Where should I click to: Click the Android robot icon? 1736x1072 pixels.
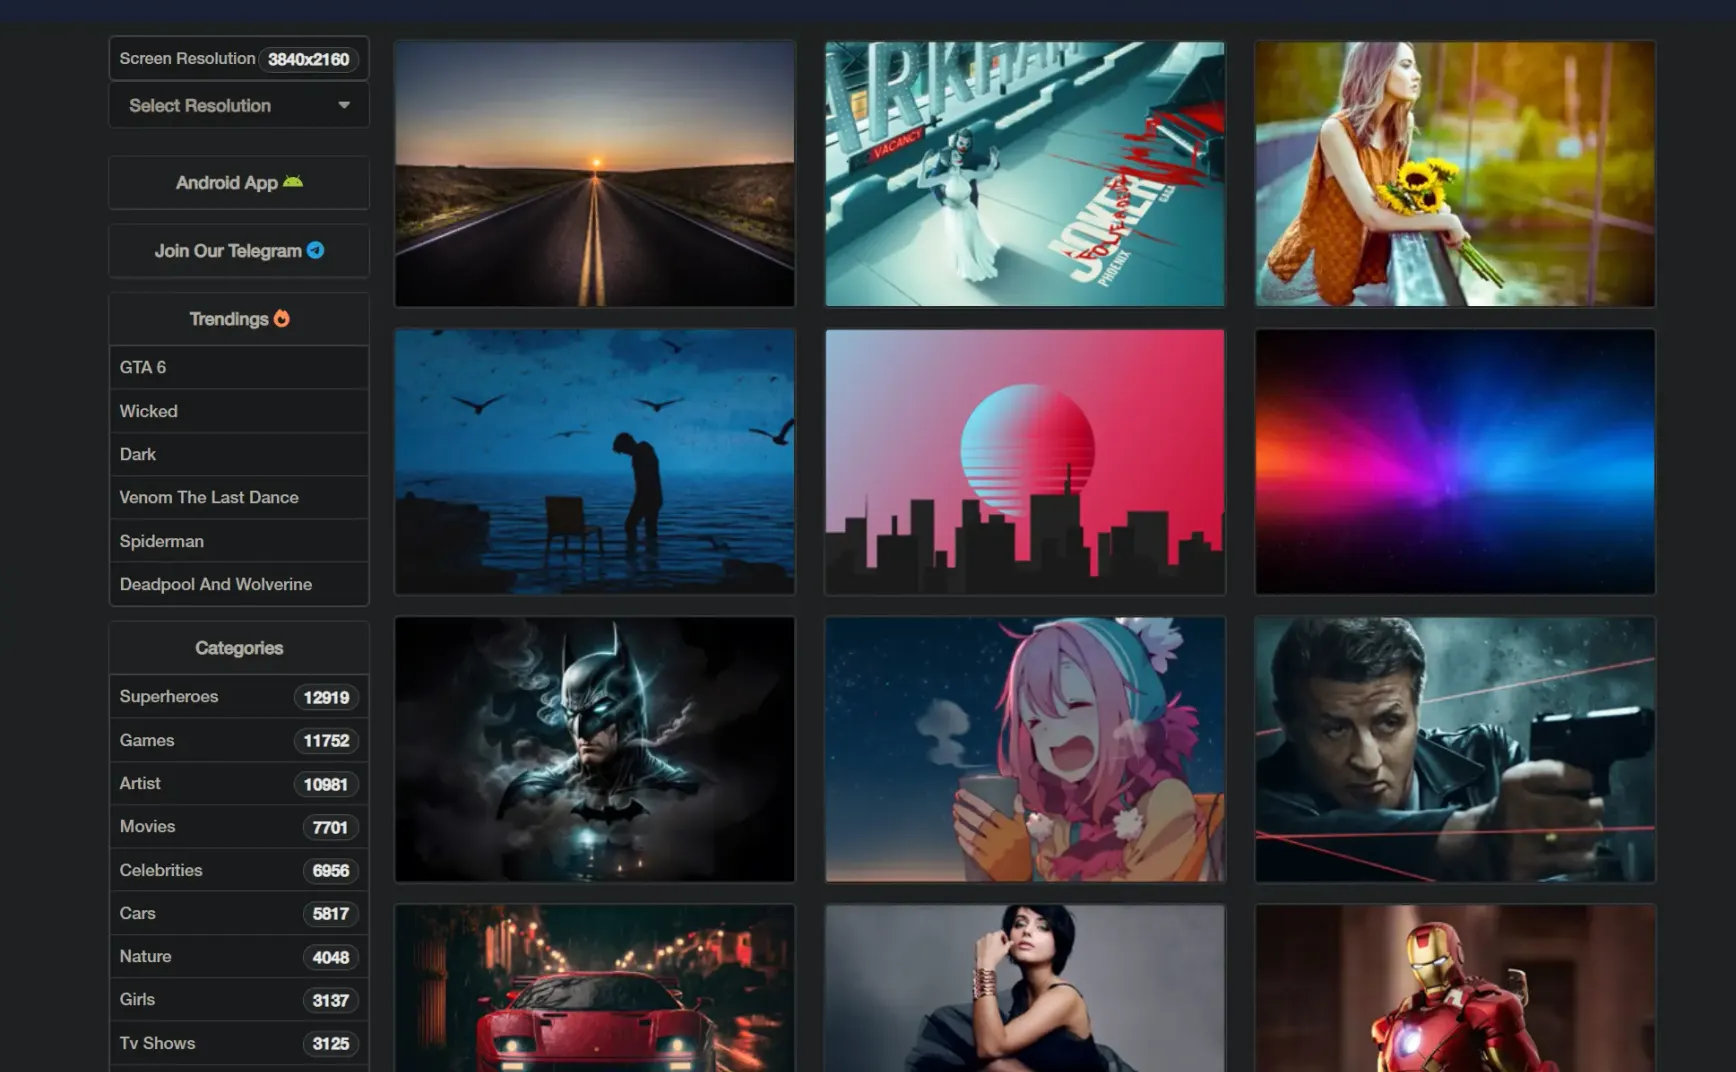[x=293, y=182]
